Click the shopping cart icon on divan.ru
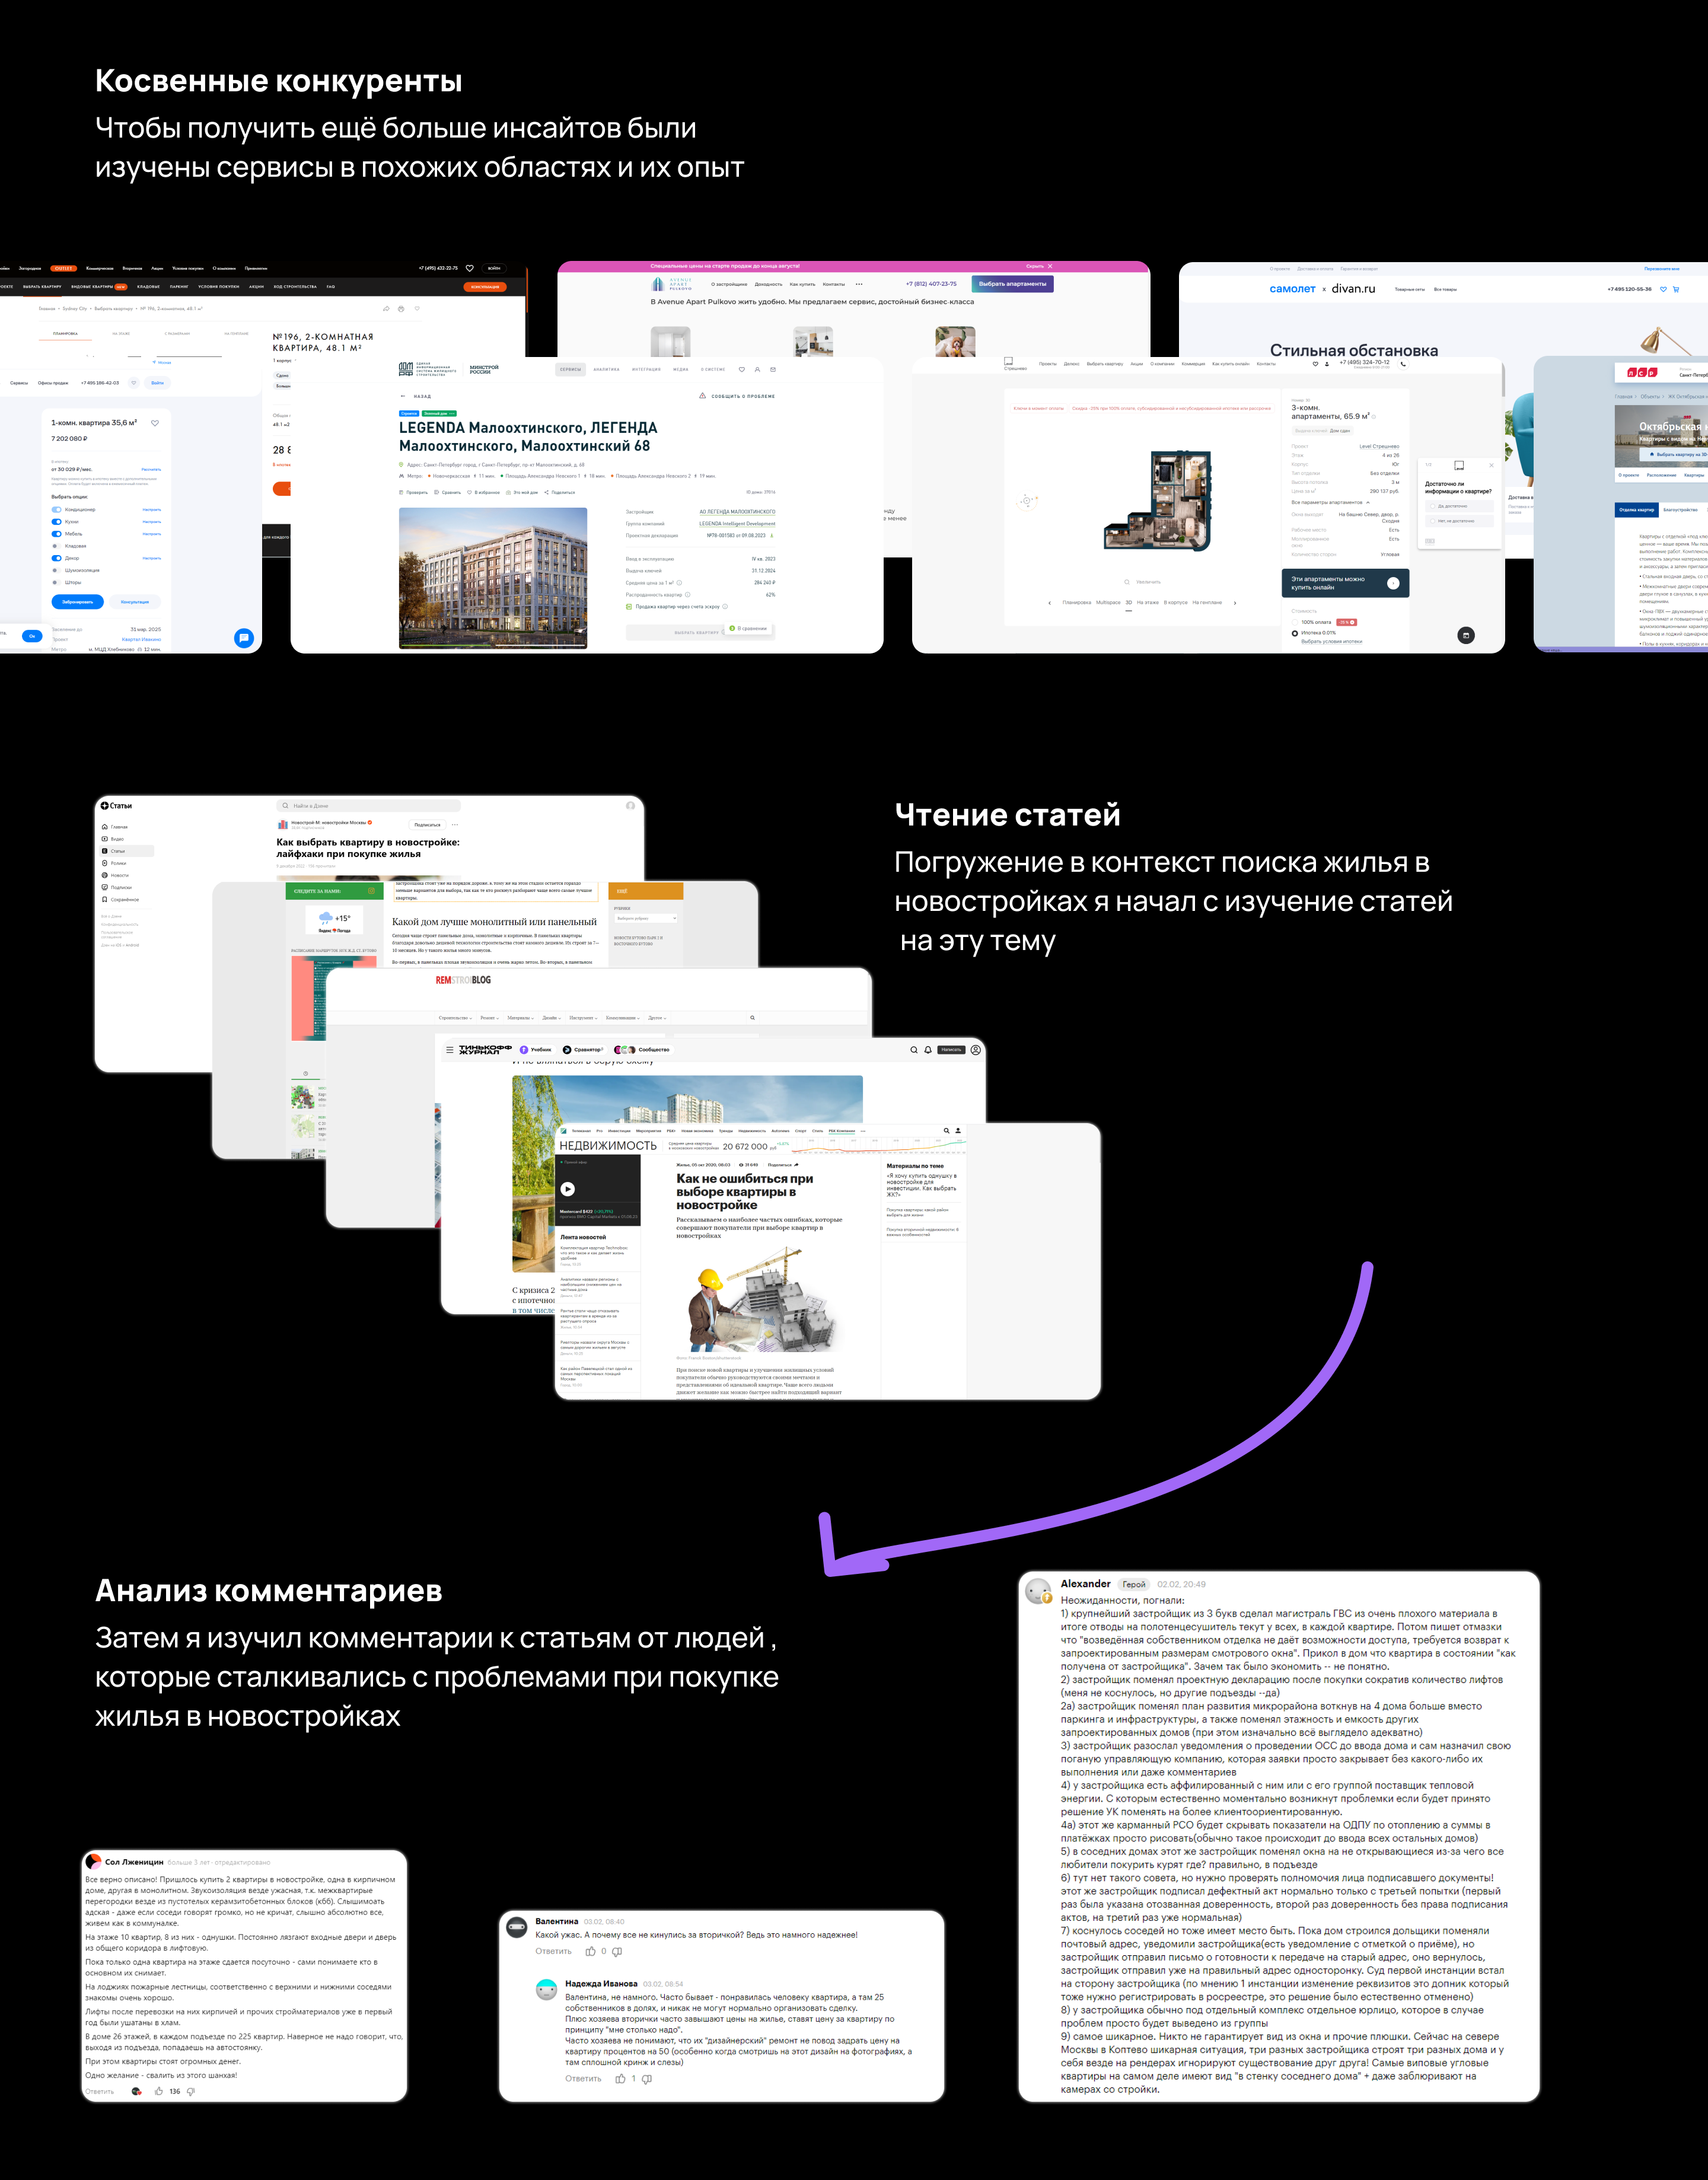This screenshot has width=1708, height=2180. click(1676, 289)
